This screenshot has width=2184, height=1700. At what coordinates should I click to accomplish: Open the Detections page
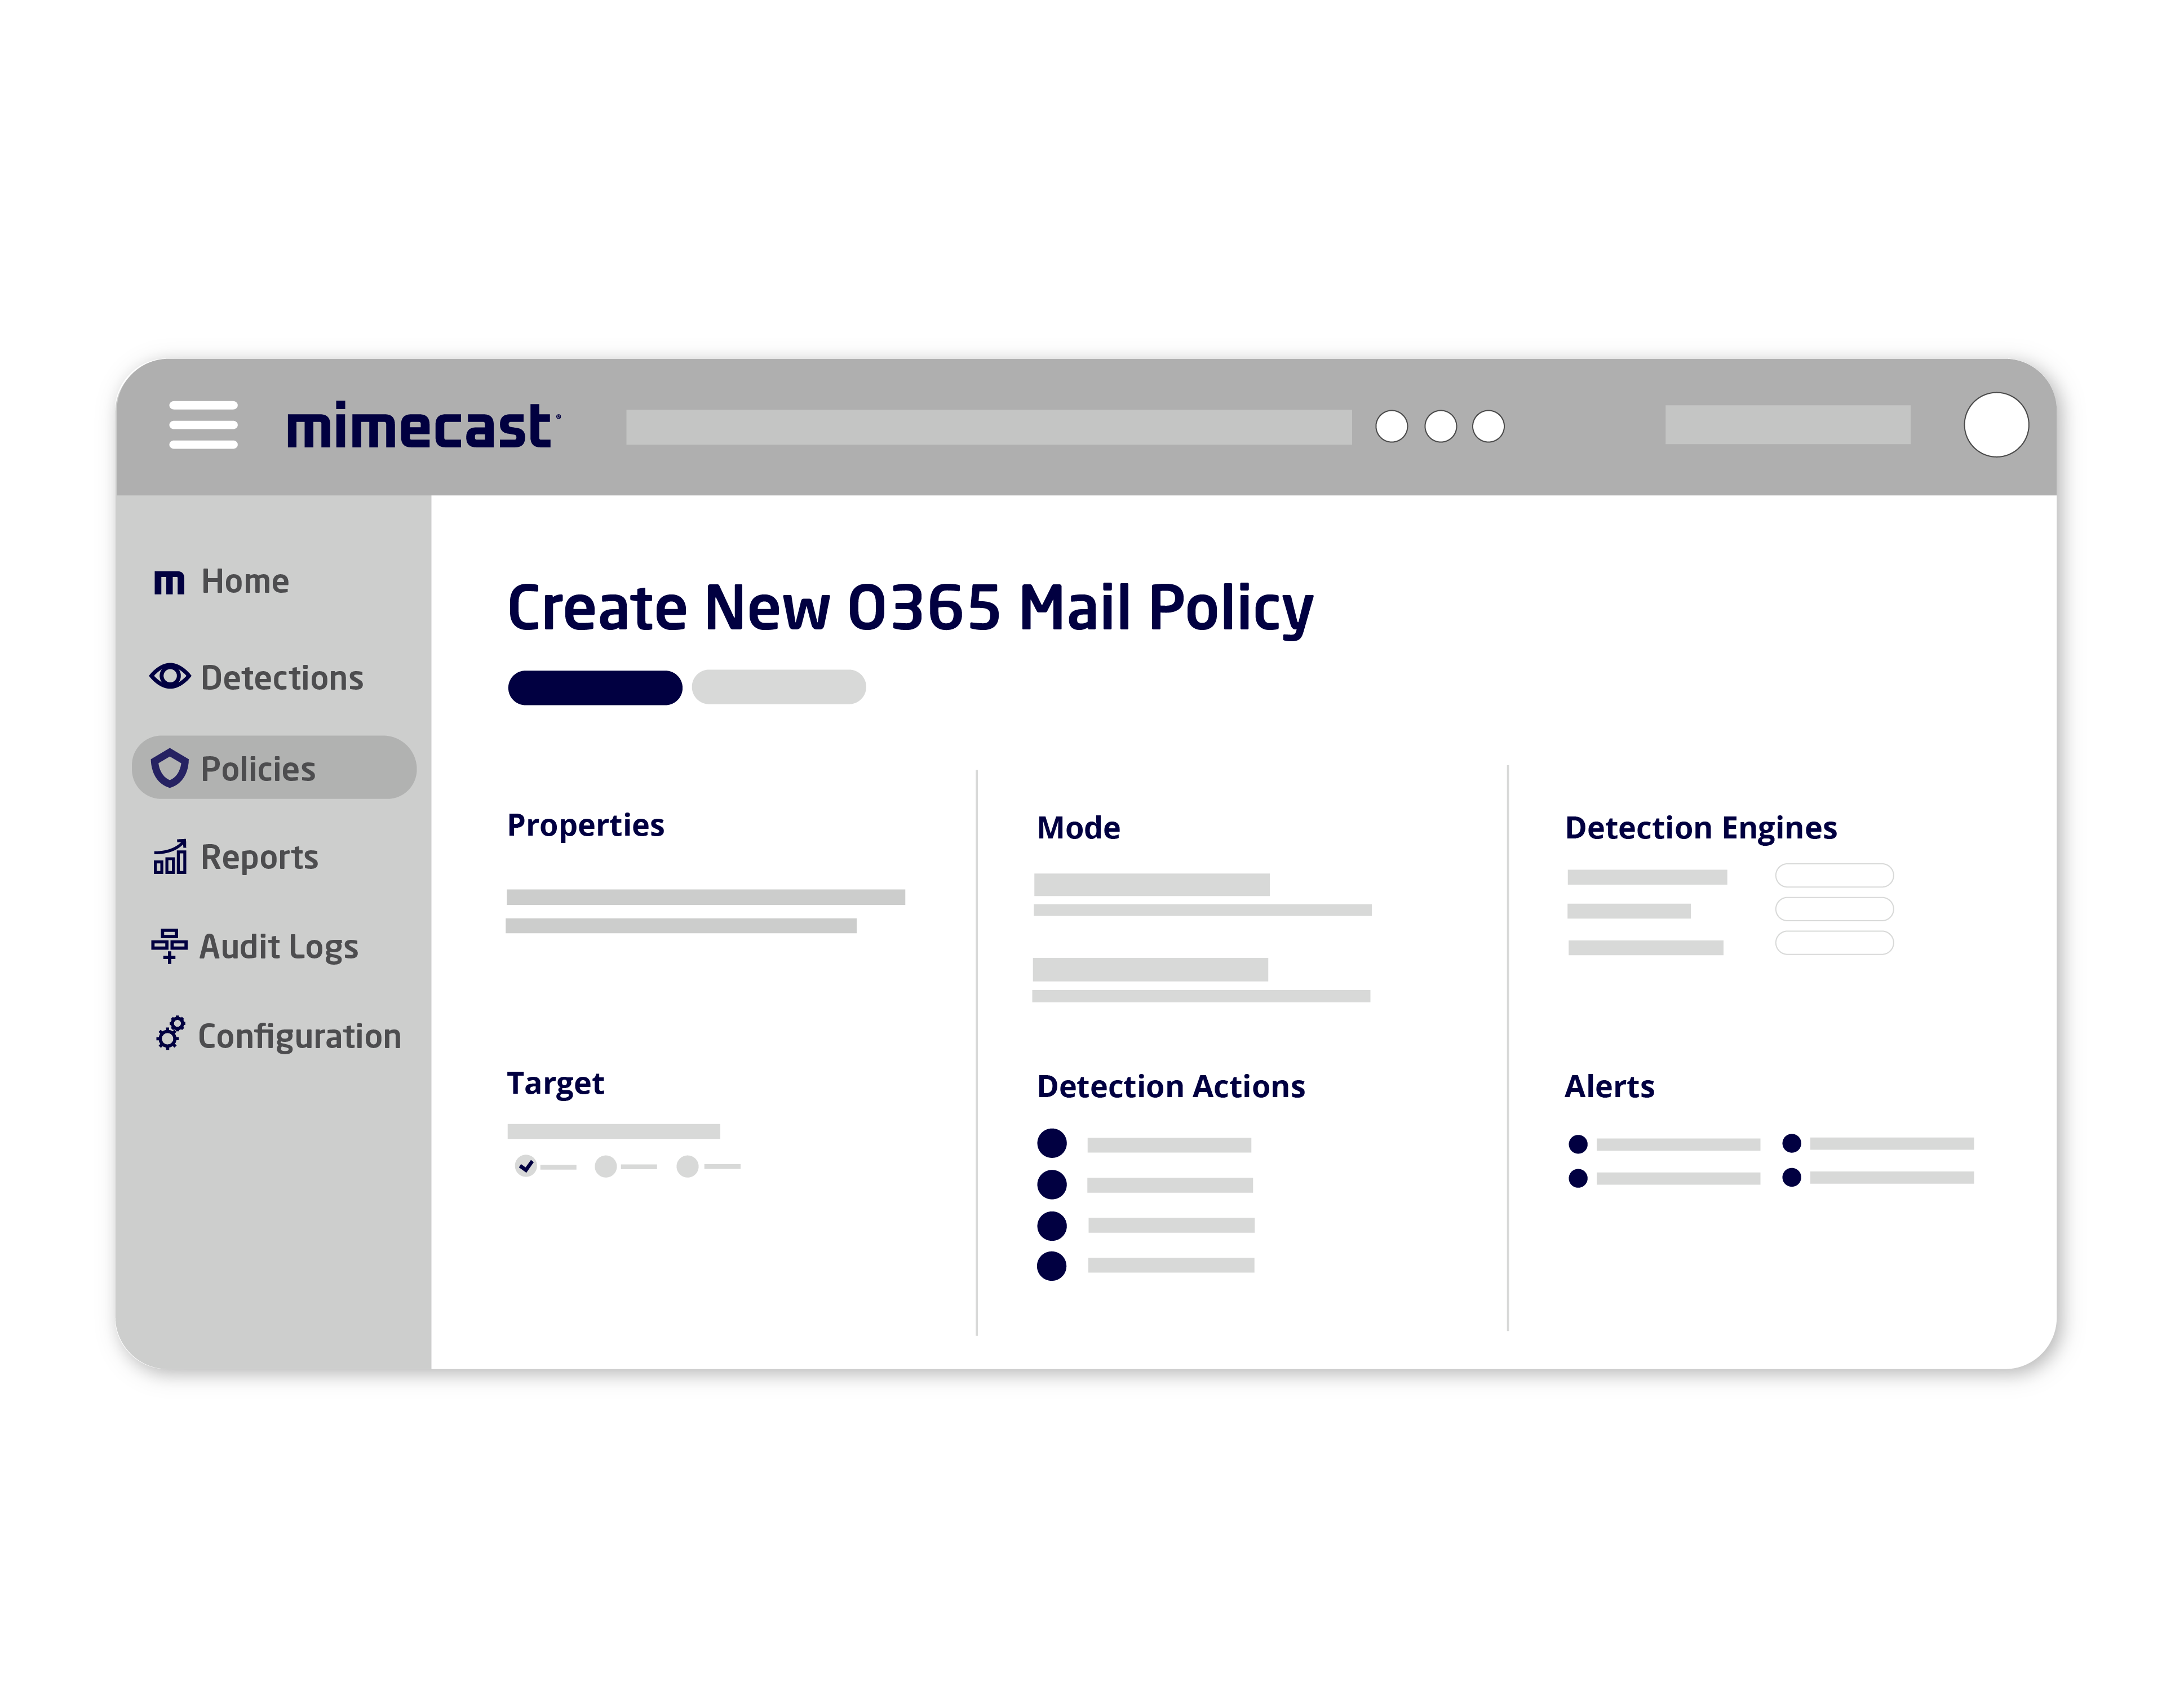[282, 678]
